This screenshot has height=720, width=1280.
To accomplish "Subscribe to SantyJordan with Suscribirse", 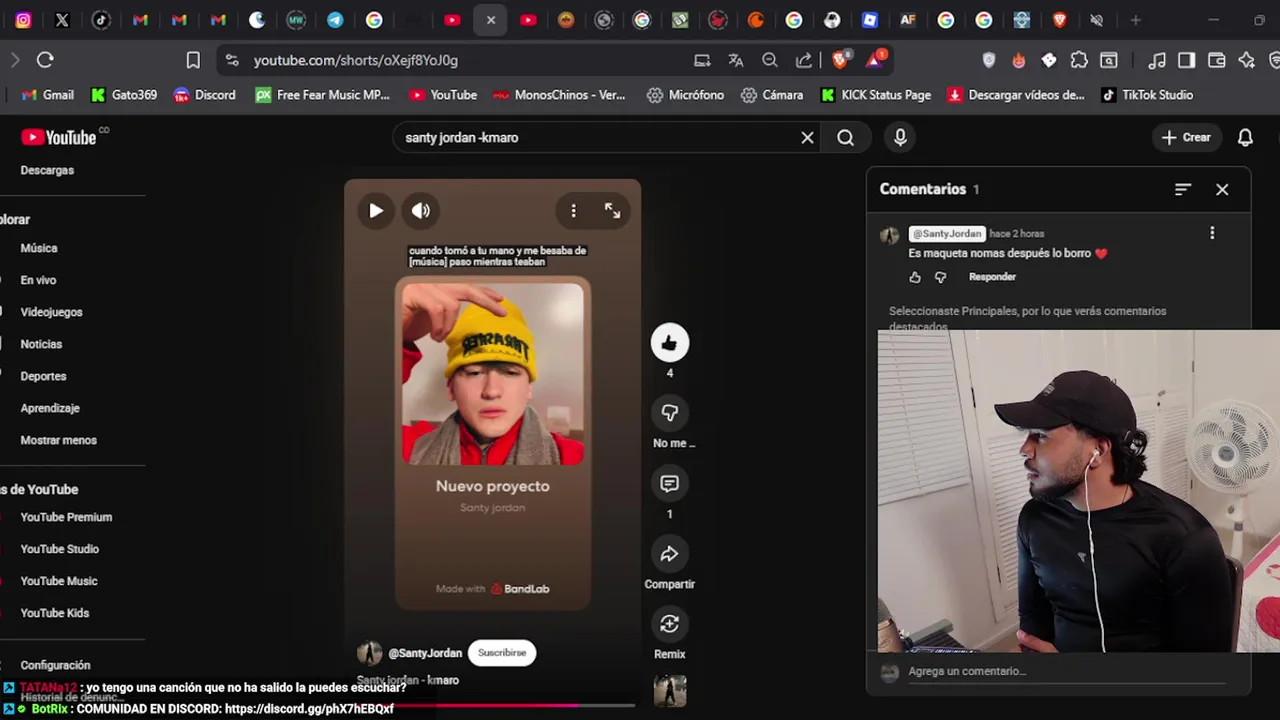I will [502, 653].
